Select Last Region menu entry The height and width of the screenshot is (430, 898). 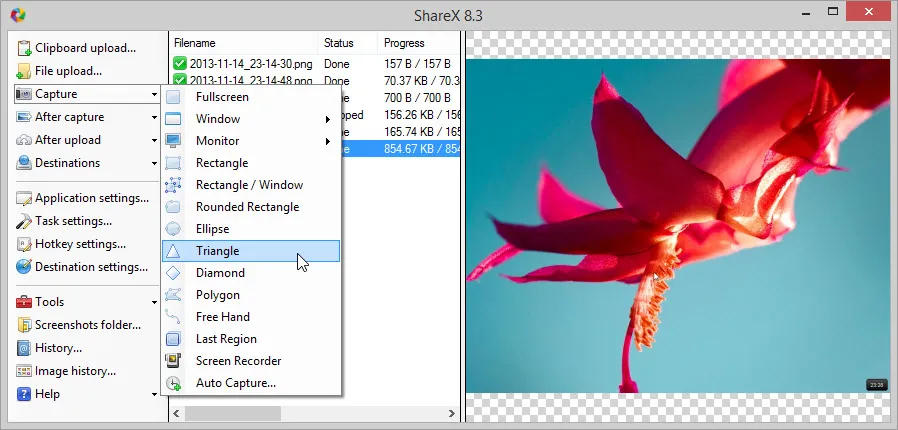251,339
